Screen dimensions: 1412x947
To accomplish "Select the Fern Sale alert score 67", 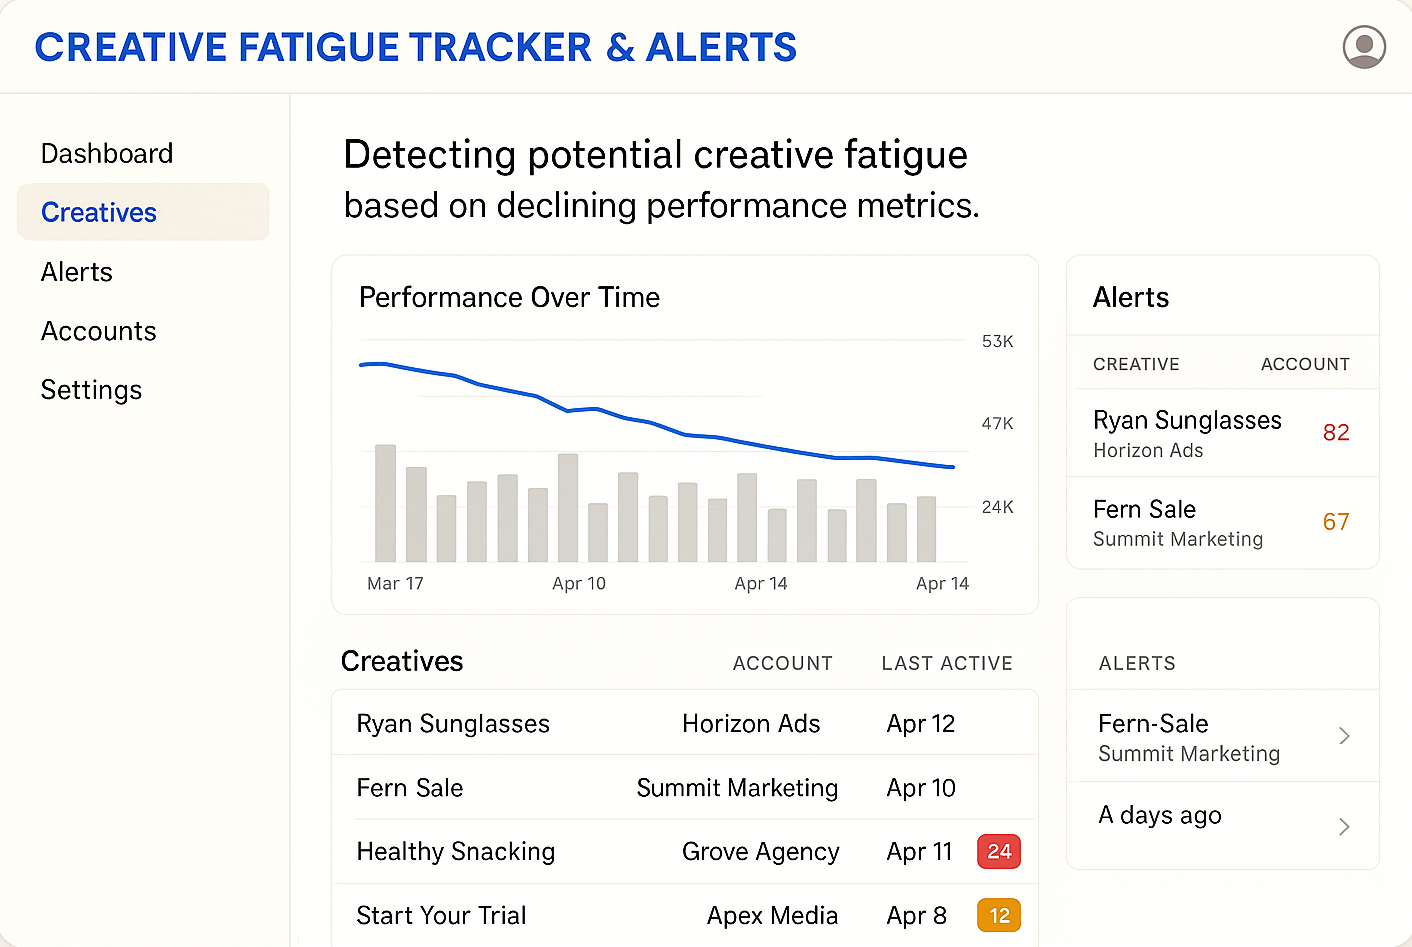I will click(1336, 521).
